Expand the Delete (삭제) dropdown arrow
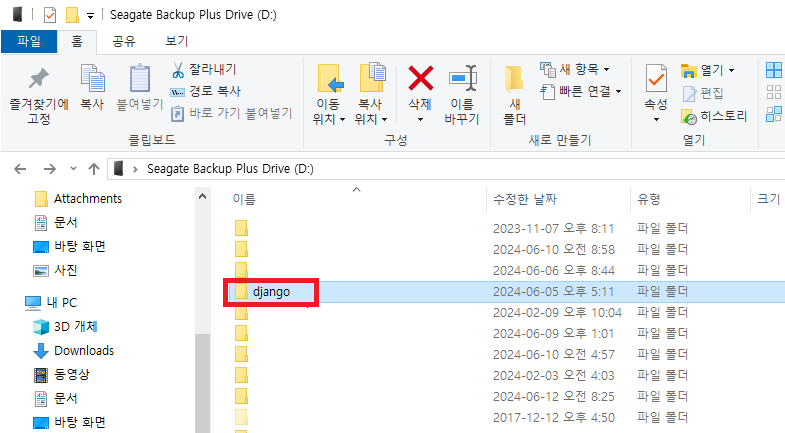The image size is (785, 433). pos(421,120)
